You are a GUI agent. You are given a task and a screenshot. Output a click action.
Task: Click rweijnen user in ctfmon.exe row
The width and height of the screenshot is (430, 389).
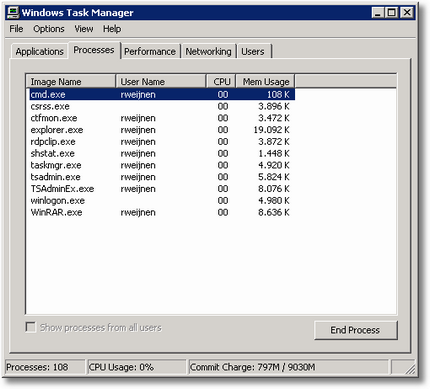[x=138, y=118]
